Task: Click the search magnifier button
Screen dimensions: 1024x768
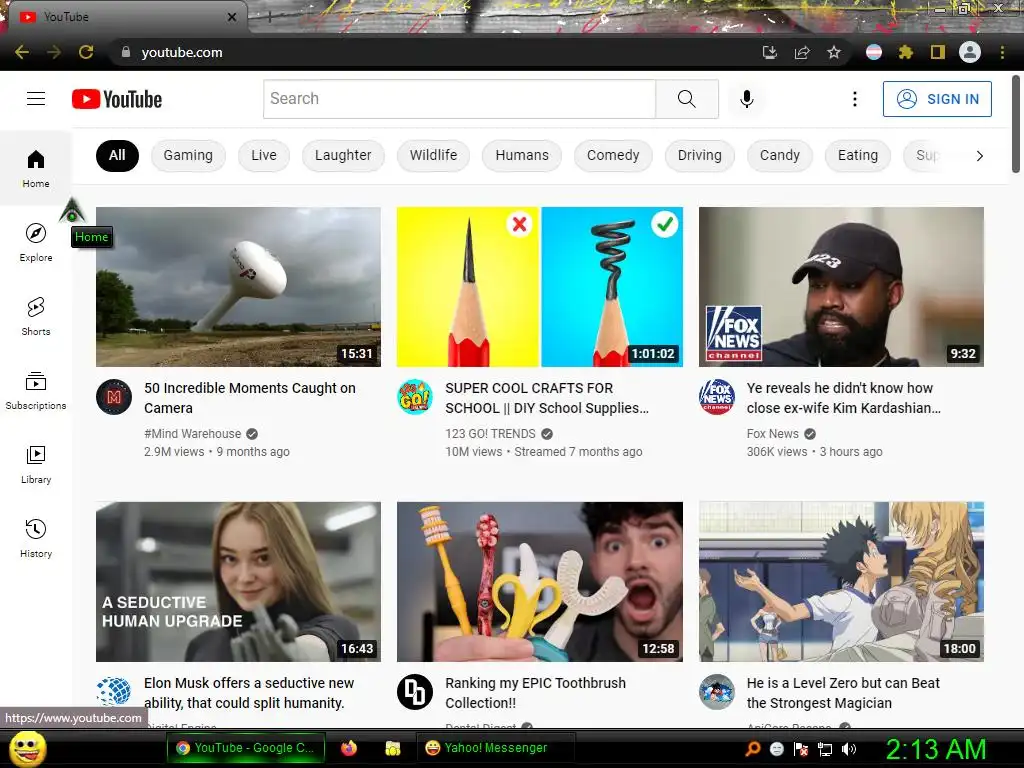Action: (686, 99)
